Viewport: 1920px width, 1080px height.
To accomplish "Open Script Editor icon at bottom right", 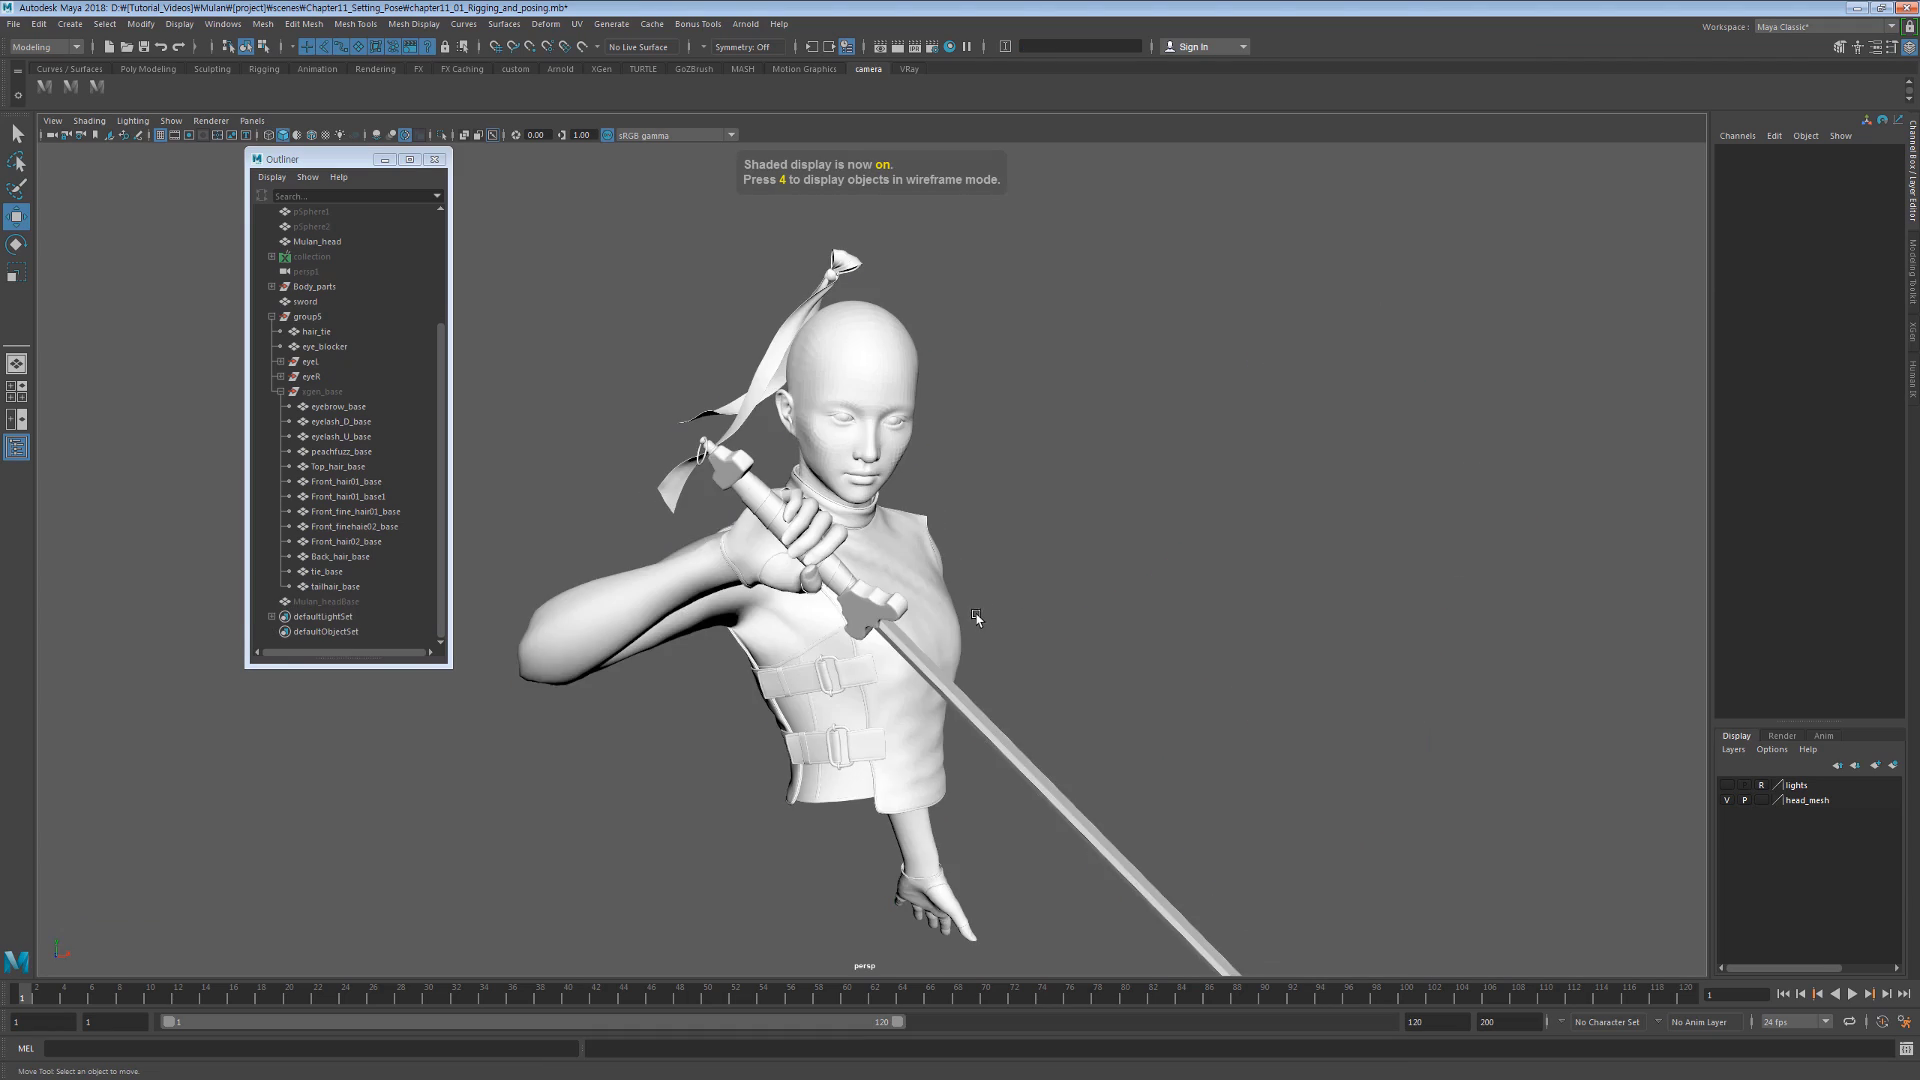I will pyautogui.click(x=1906, y=1049).
